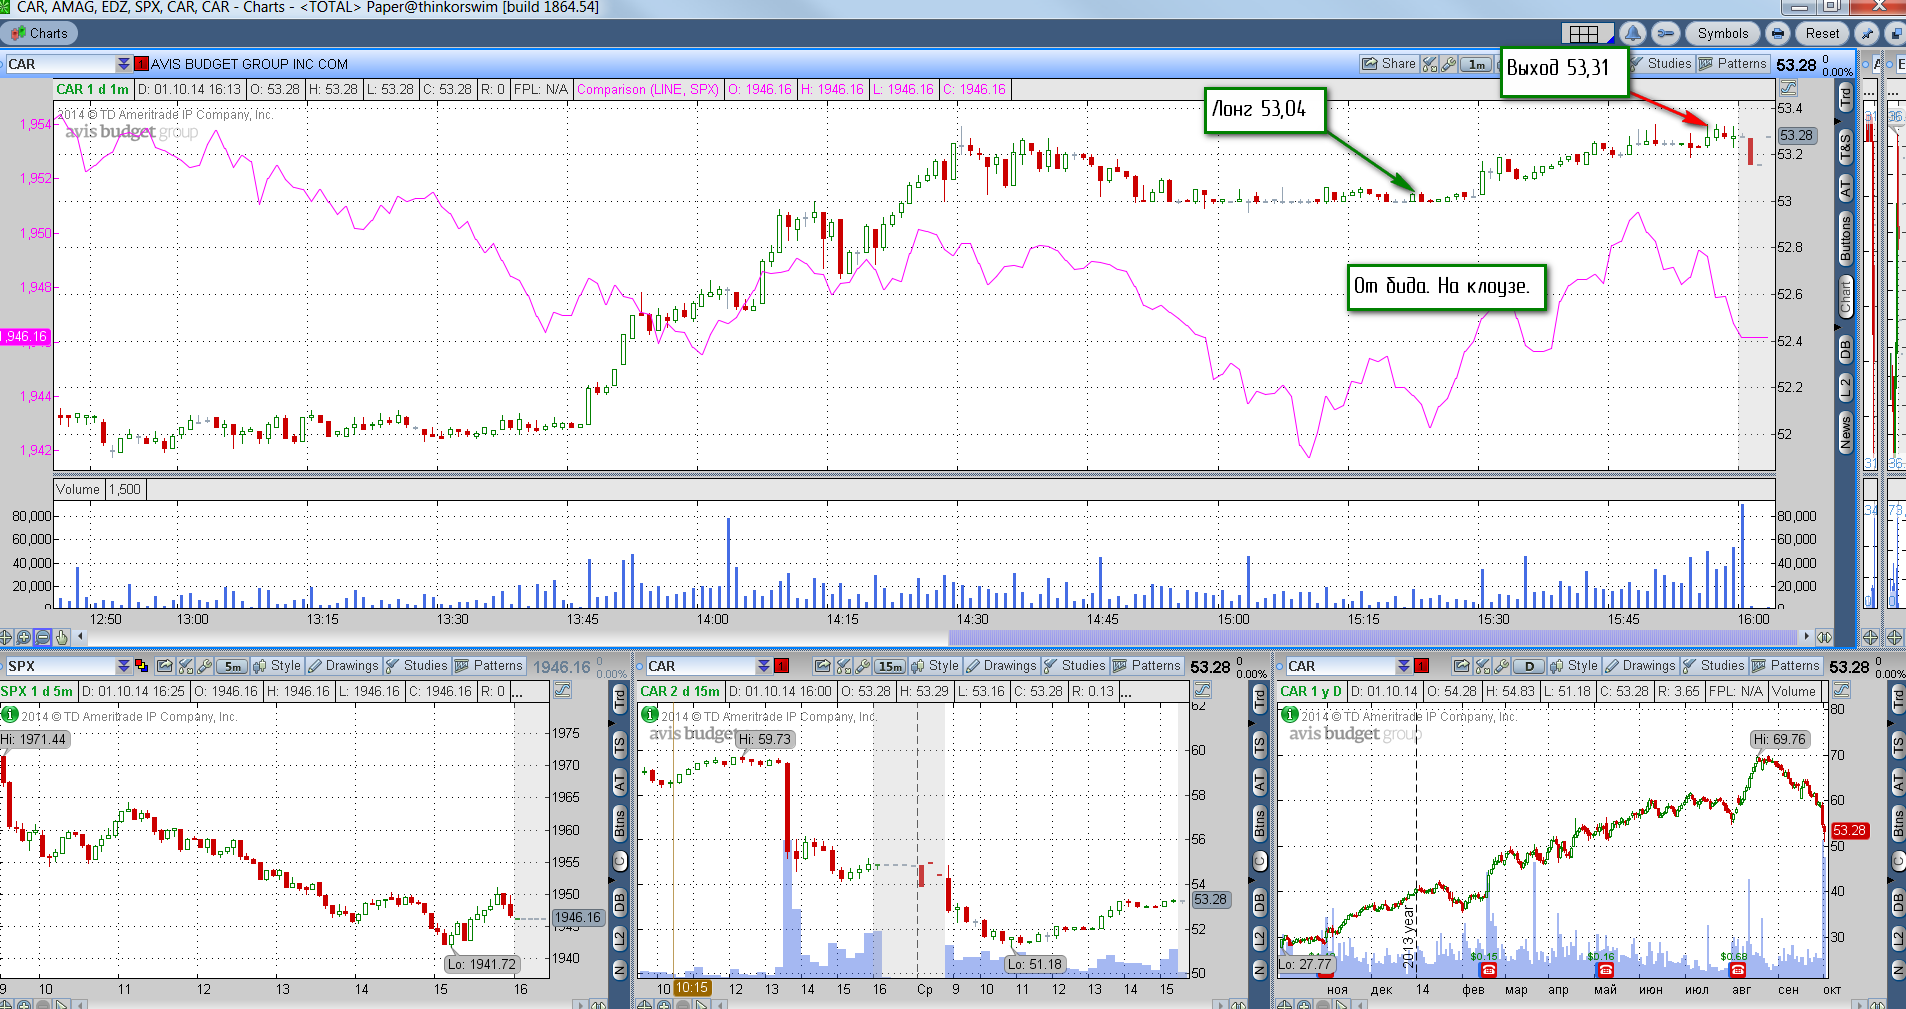Click the alerts bell icon
This screenshot has width=1906, height=1009.
point(1633,33)
